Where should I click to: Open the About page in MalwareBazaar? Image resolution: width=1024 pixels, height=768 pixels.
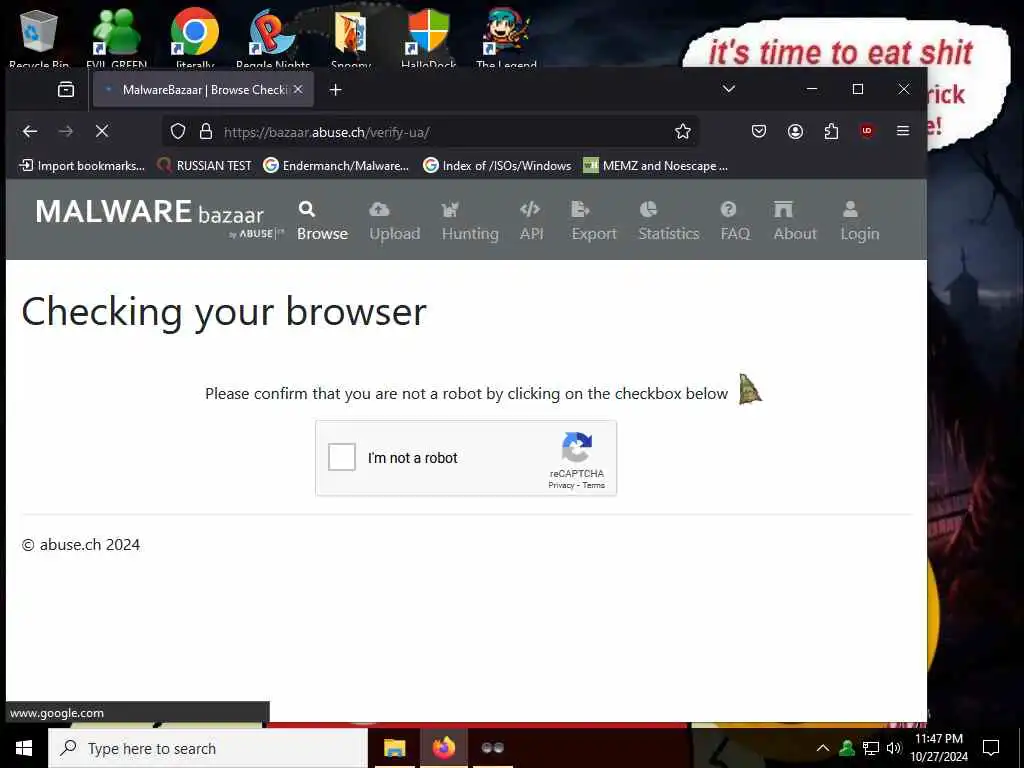[795, 222]
